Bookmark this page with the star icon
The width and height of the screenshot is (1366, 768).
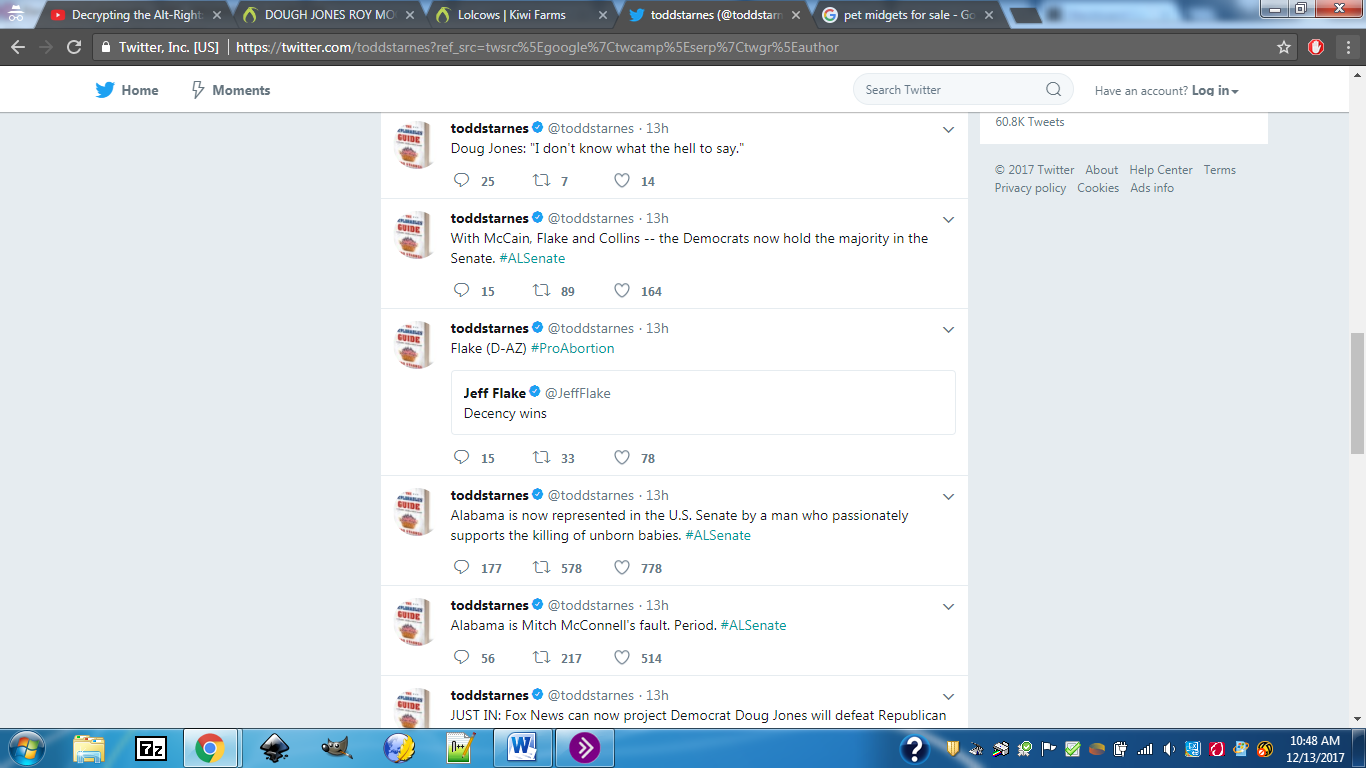click(1284, 47)
